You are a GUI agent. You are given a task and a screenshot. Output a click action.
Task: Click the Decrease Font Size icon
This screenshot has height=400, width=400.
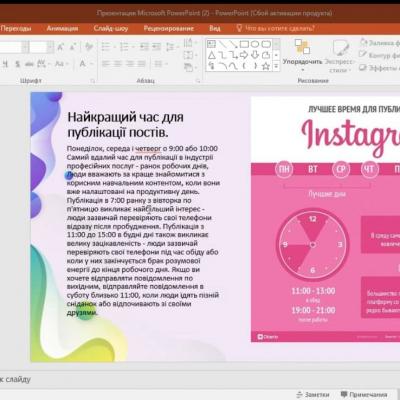click(73, 47)
